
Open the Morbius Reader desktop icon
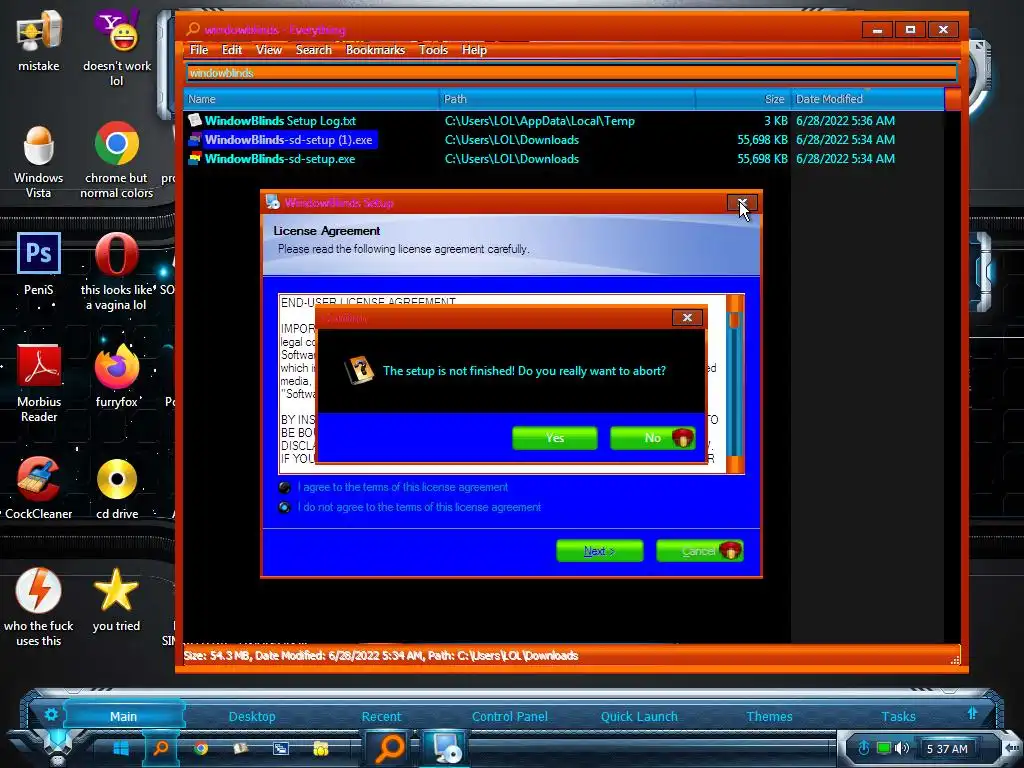[x=39, y=383]
